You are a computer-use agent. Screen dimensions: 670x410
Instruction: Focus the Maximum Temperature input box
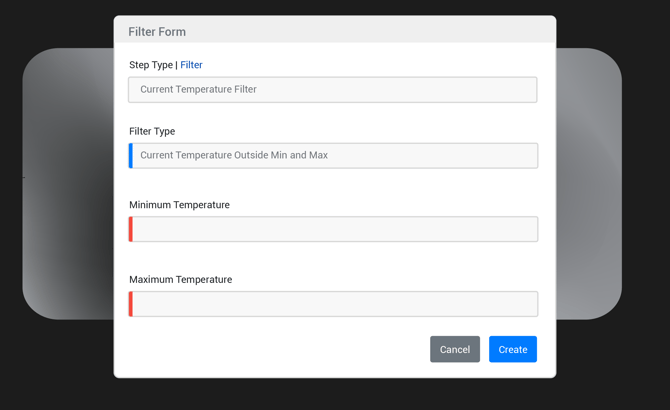[335, 304]
